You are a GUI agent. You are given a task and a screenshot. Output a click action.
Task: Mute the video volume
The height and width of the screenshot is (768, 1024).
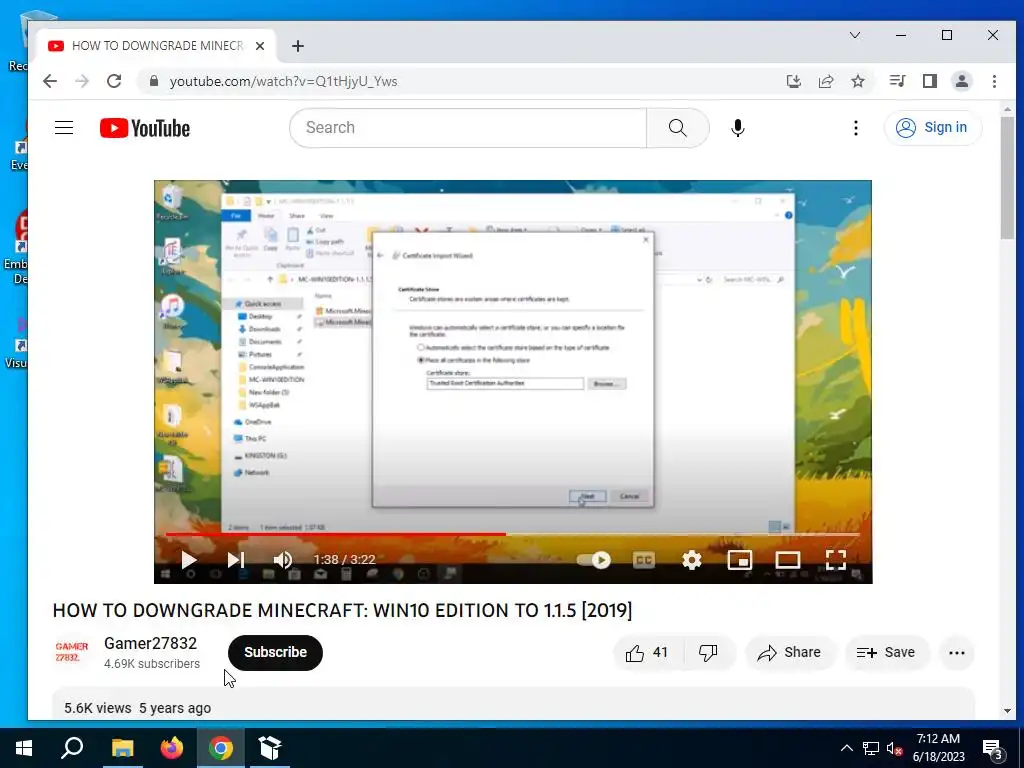283,560
